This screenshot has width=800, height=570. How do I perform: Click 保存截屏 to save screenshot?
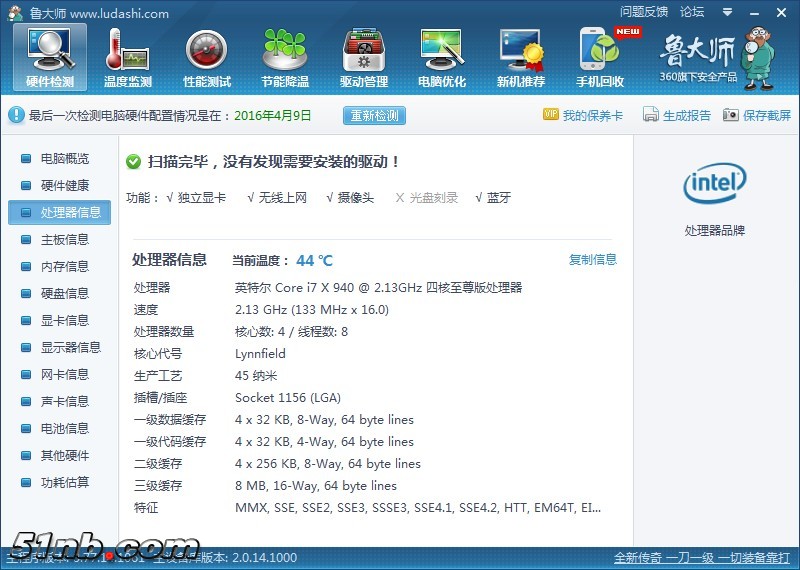(757, 115)
